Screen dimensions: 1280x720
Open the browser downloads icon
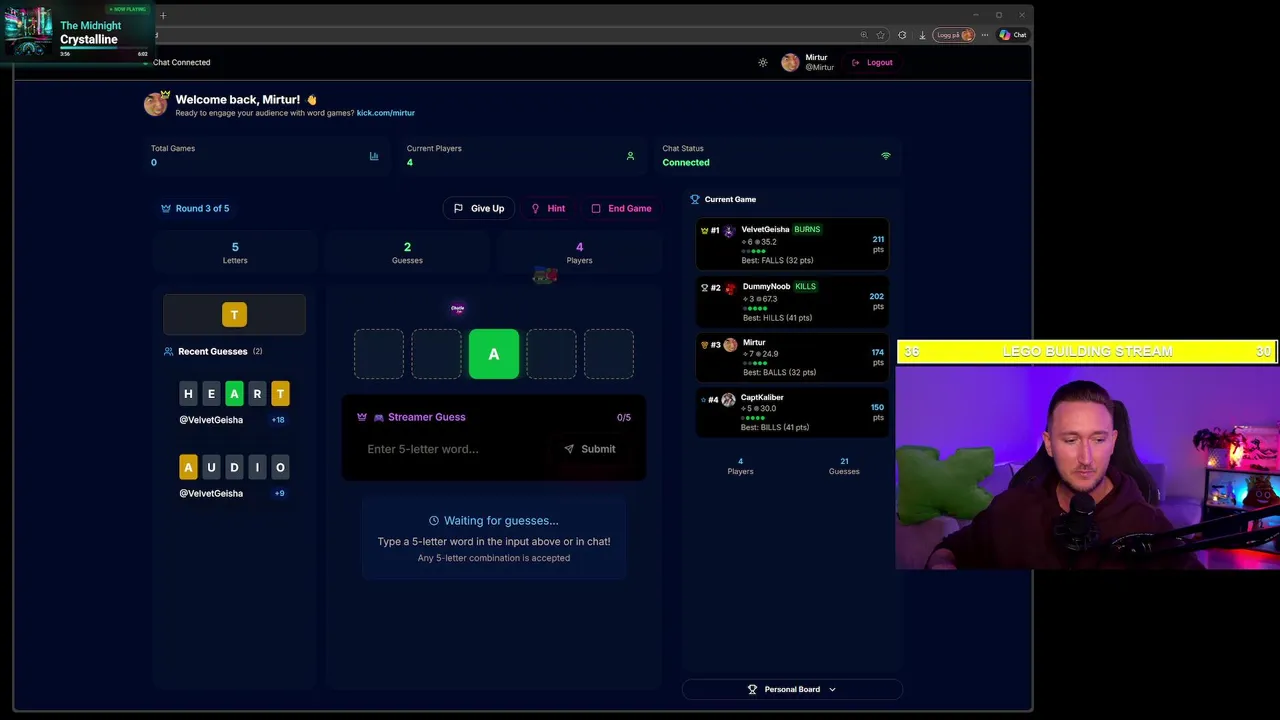click(x=922, y=35)
